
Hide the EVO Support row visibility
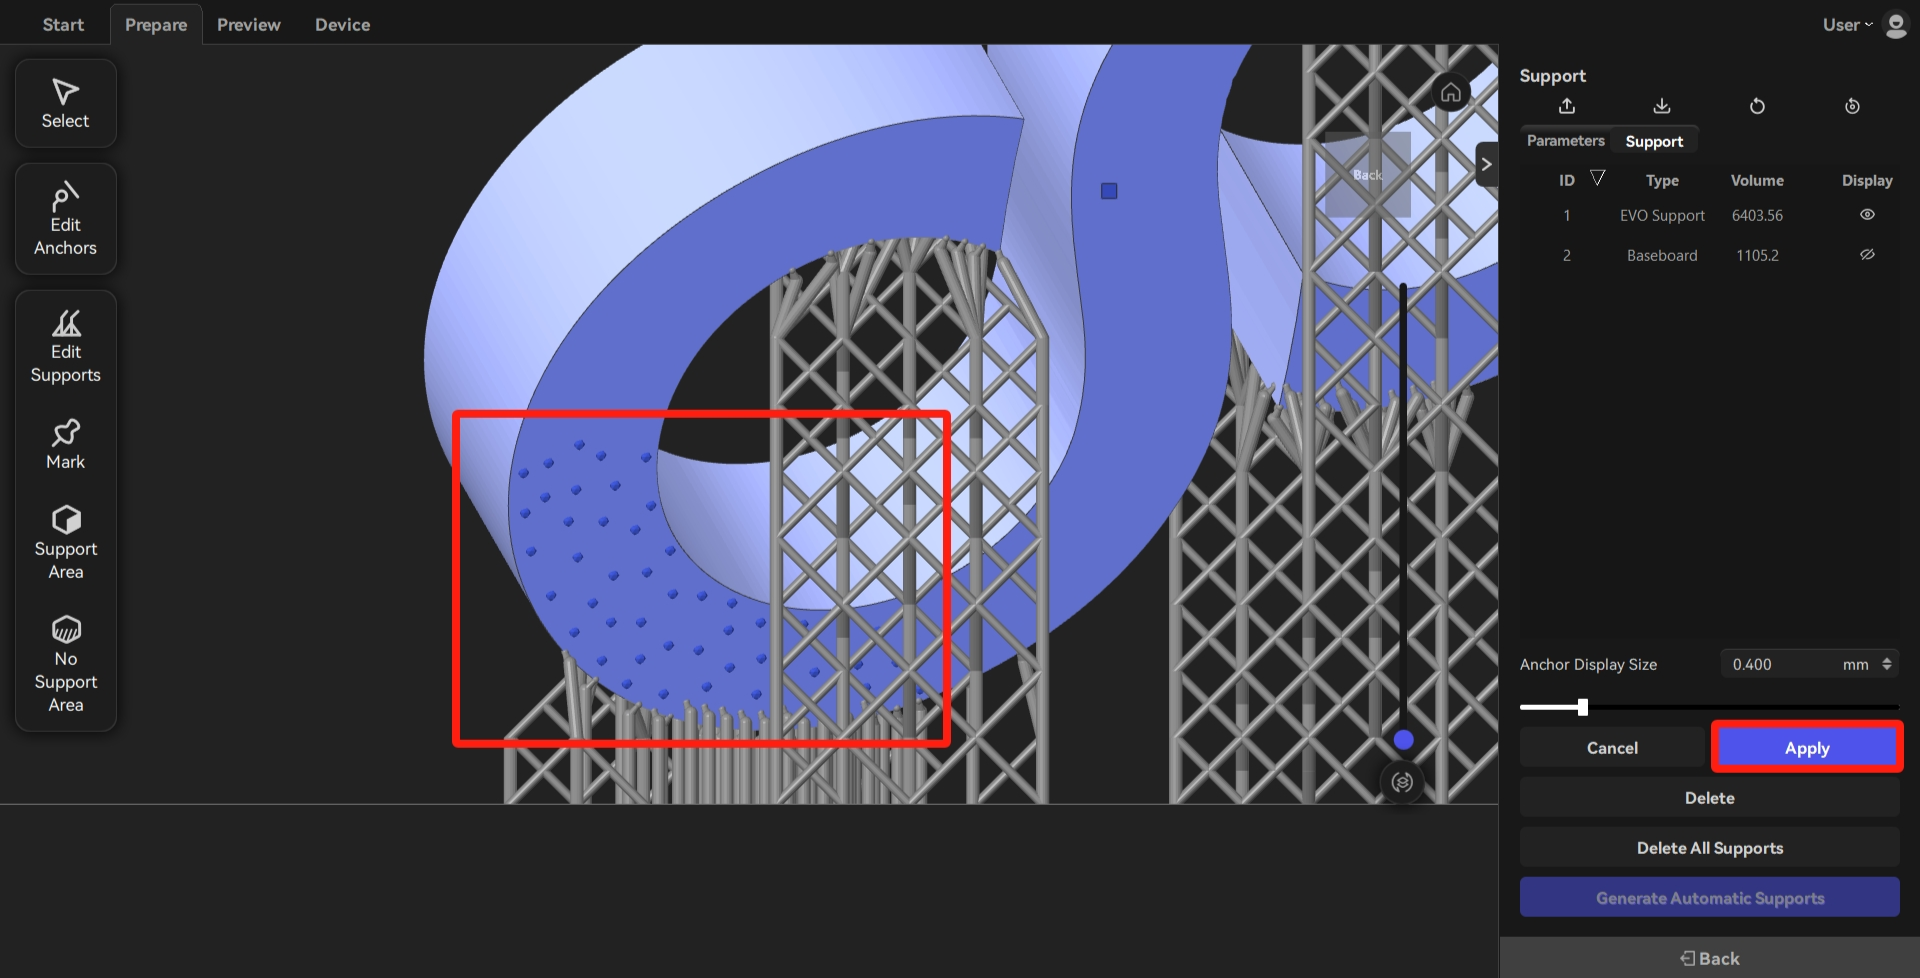coord(1867,214)
